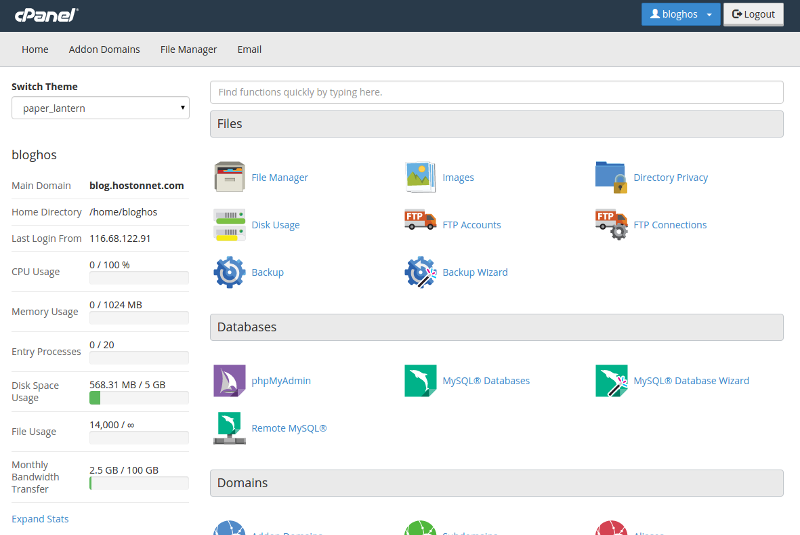Open the Images link
This screenshot has width=800, height=535.
coord(458,177)
